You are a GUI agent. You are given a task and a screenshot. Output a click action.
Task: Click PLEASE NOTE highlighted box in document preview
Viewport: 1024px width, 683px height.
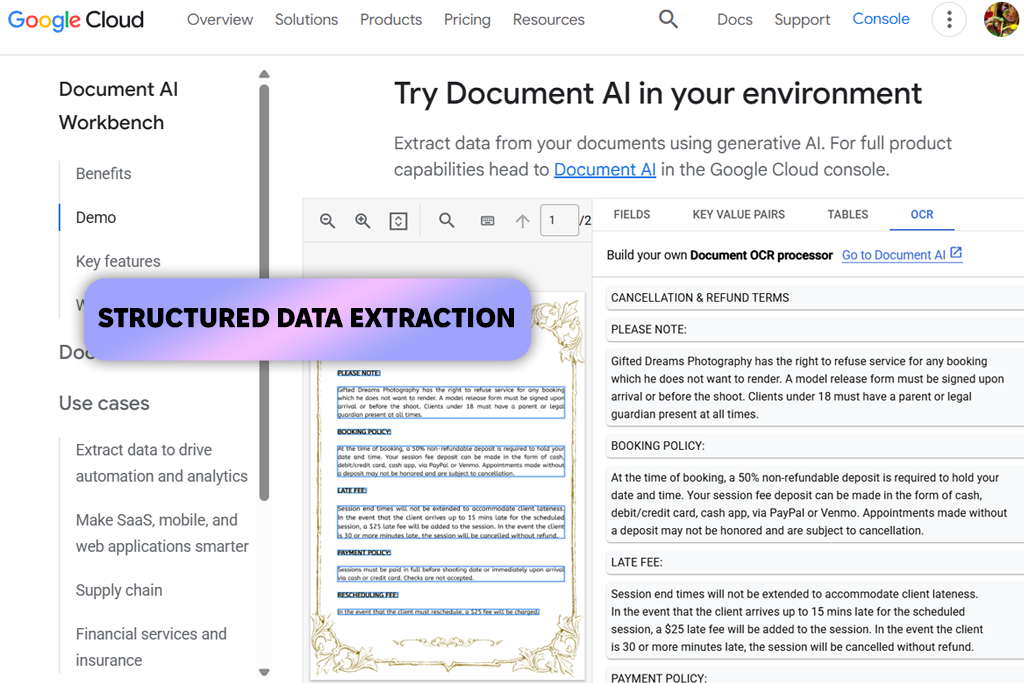pos(359,373)
